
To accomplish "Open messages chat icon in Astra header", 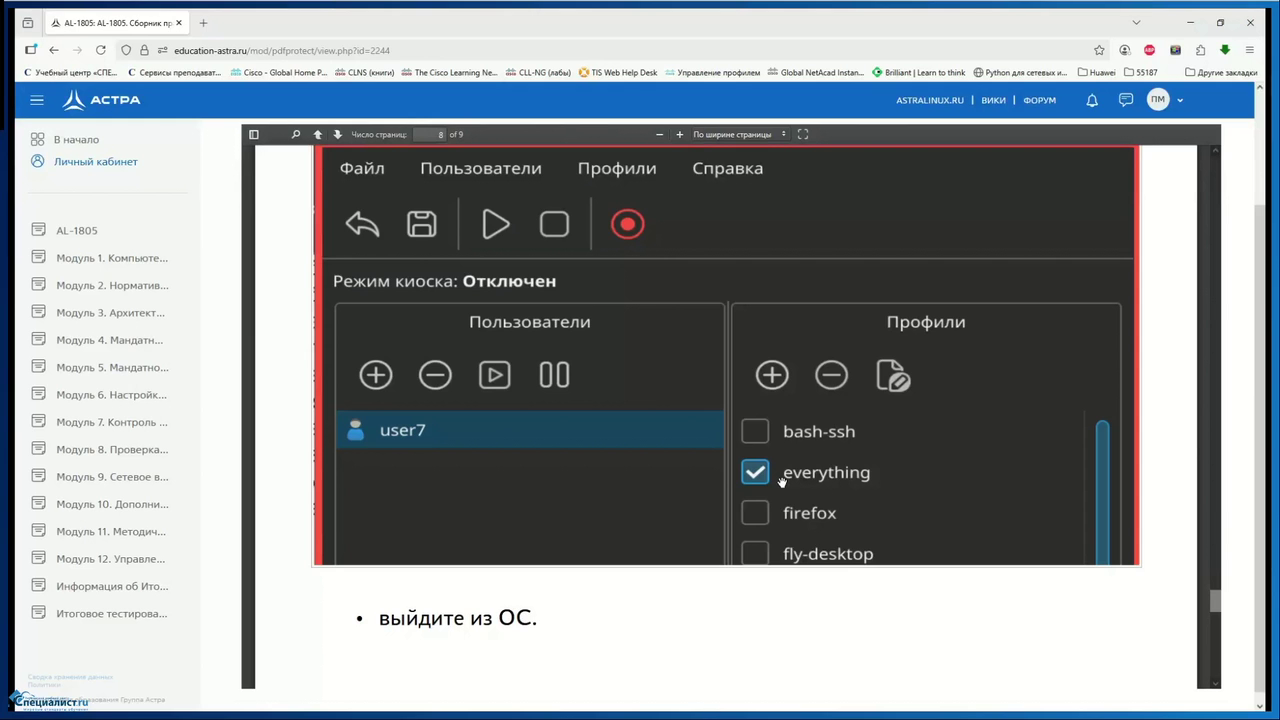I will (x=1126, y=100).
